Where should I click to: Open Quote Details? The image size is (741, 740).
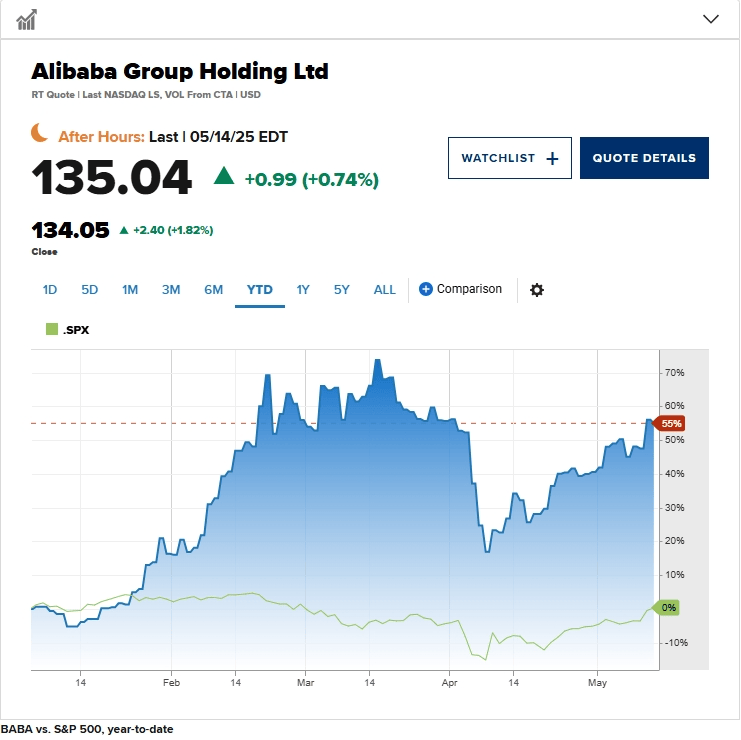(644, 158)
